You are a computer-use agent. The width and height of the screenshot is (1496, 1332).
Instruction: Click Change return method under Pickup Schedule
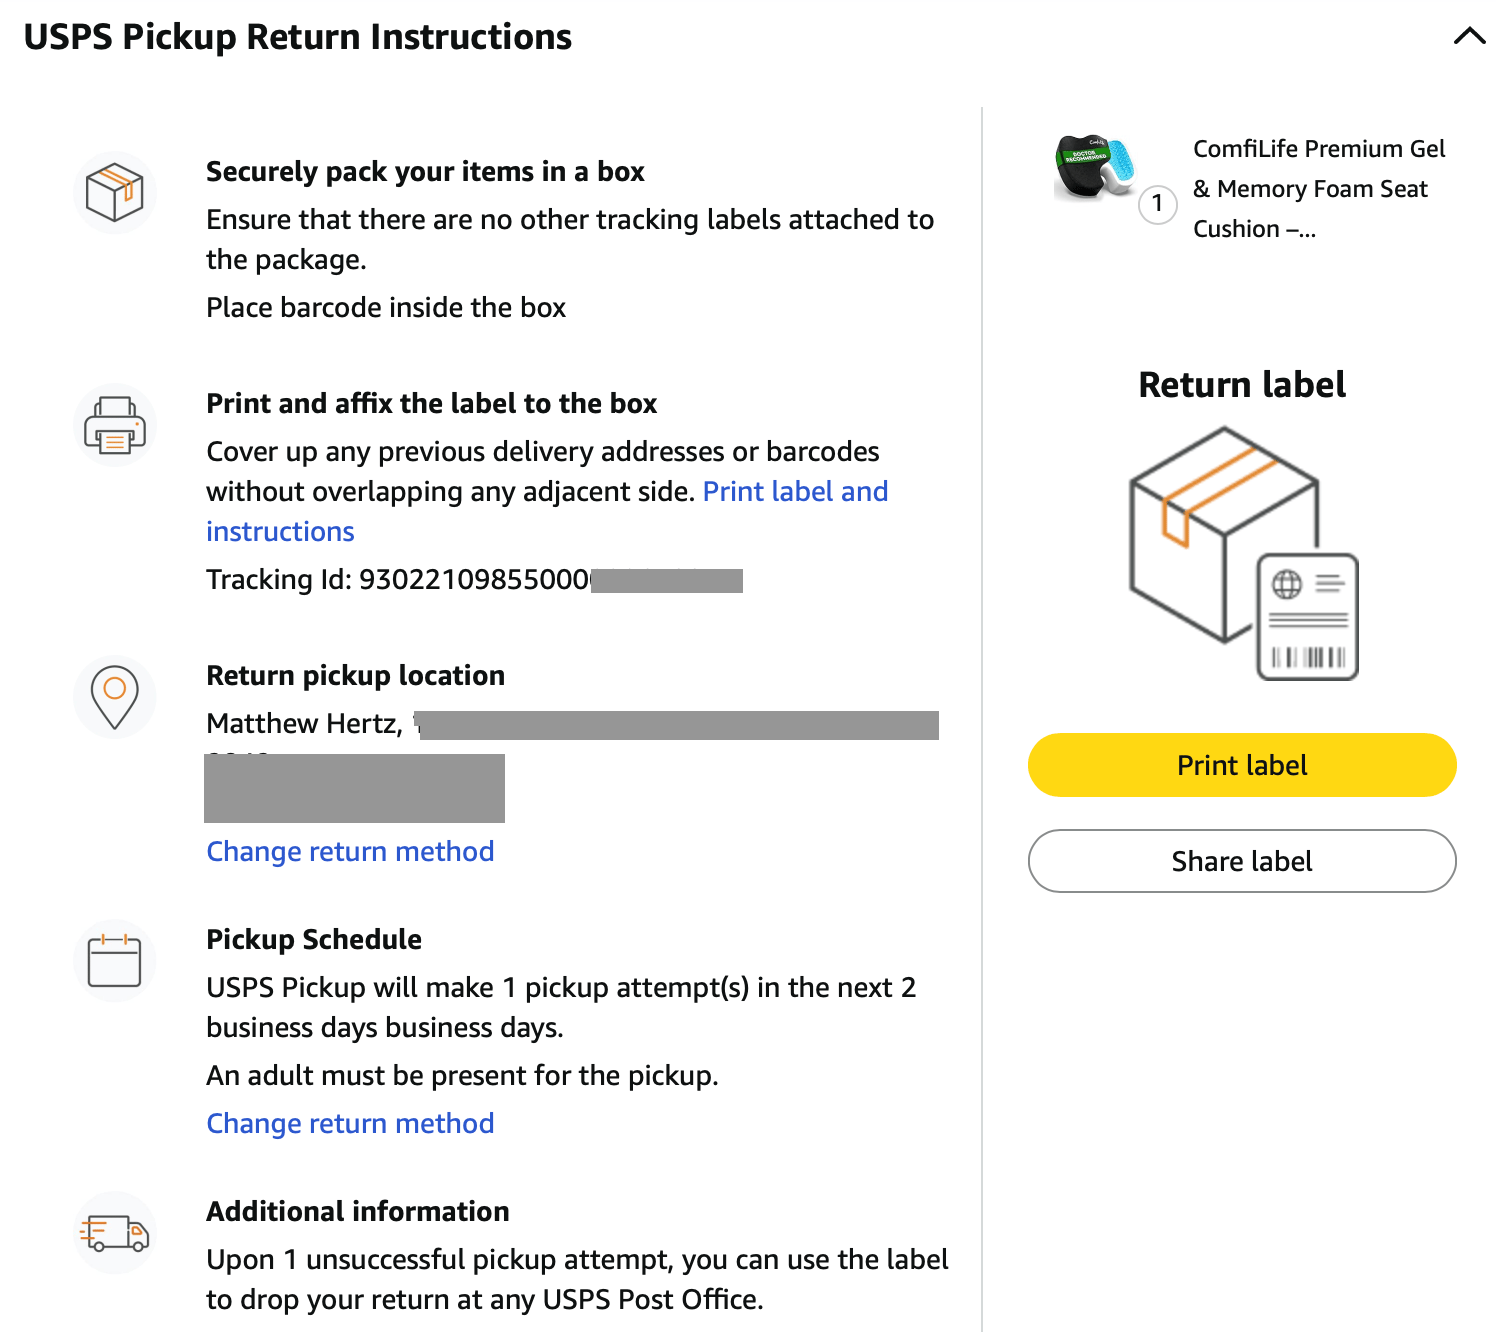[350, 1124]
